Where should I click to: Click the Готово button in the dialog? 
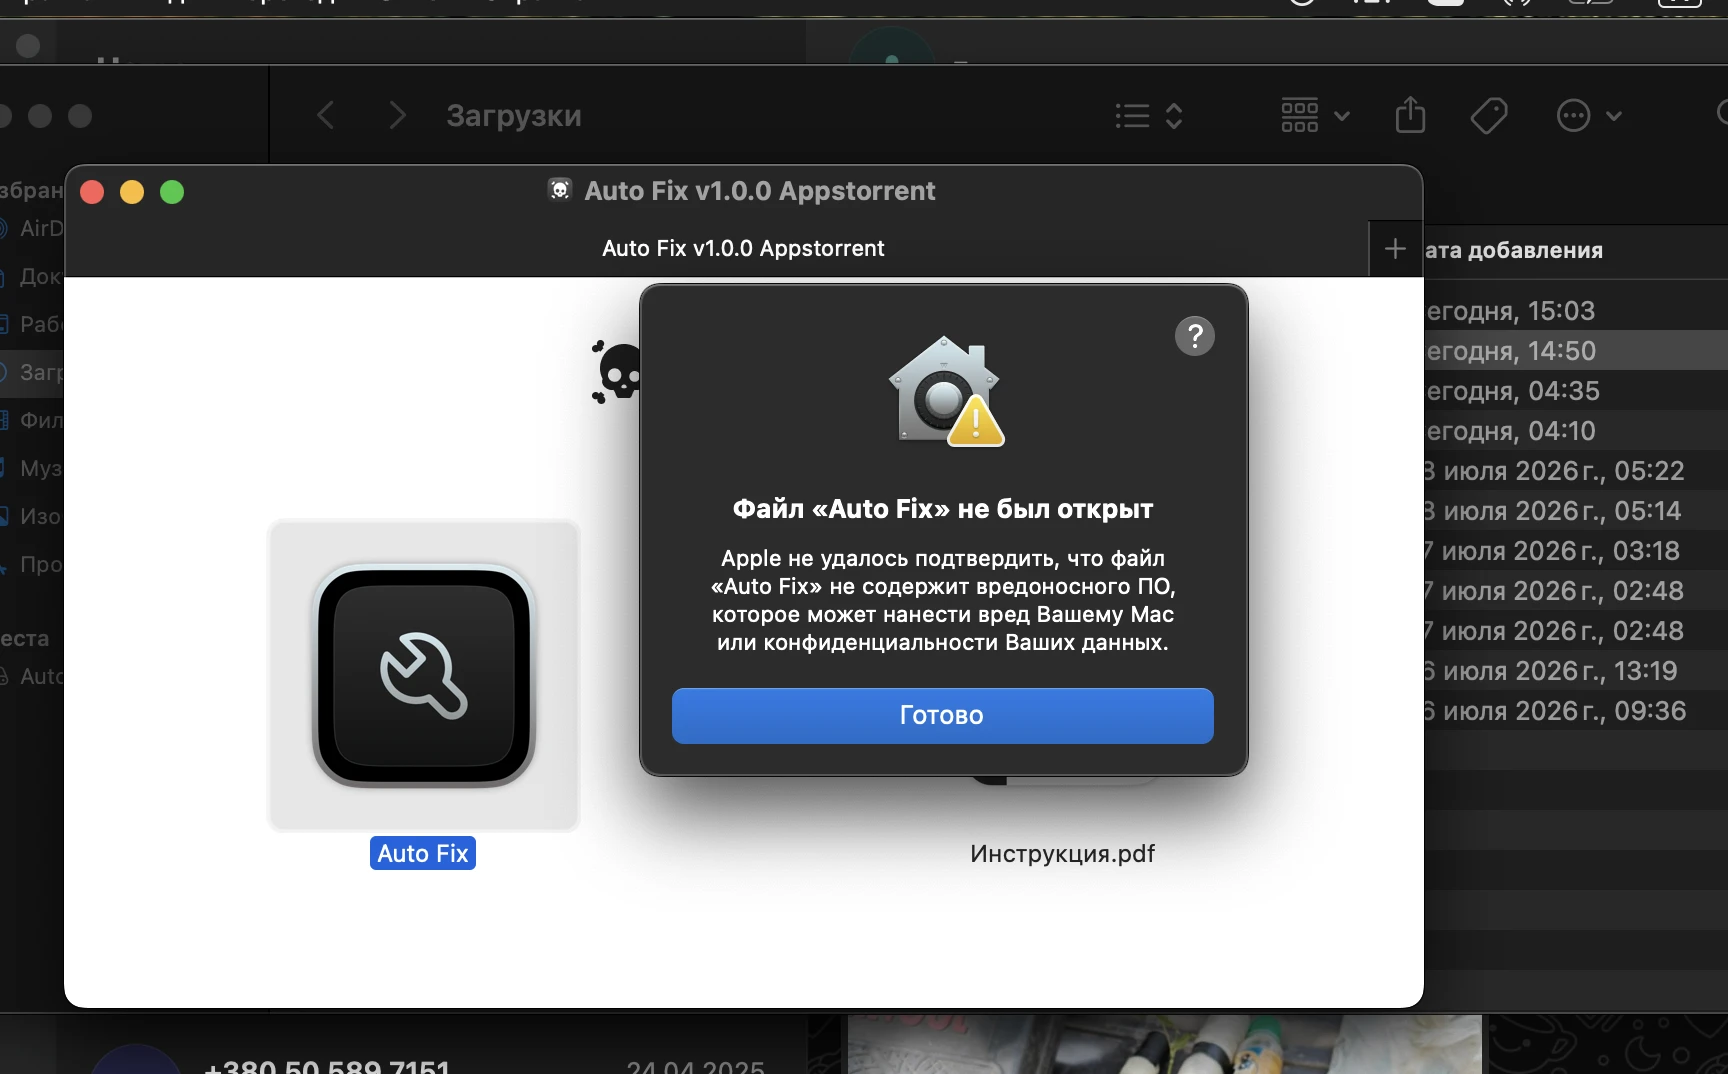[x=942, y=715]
